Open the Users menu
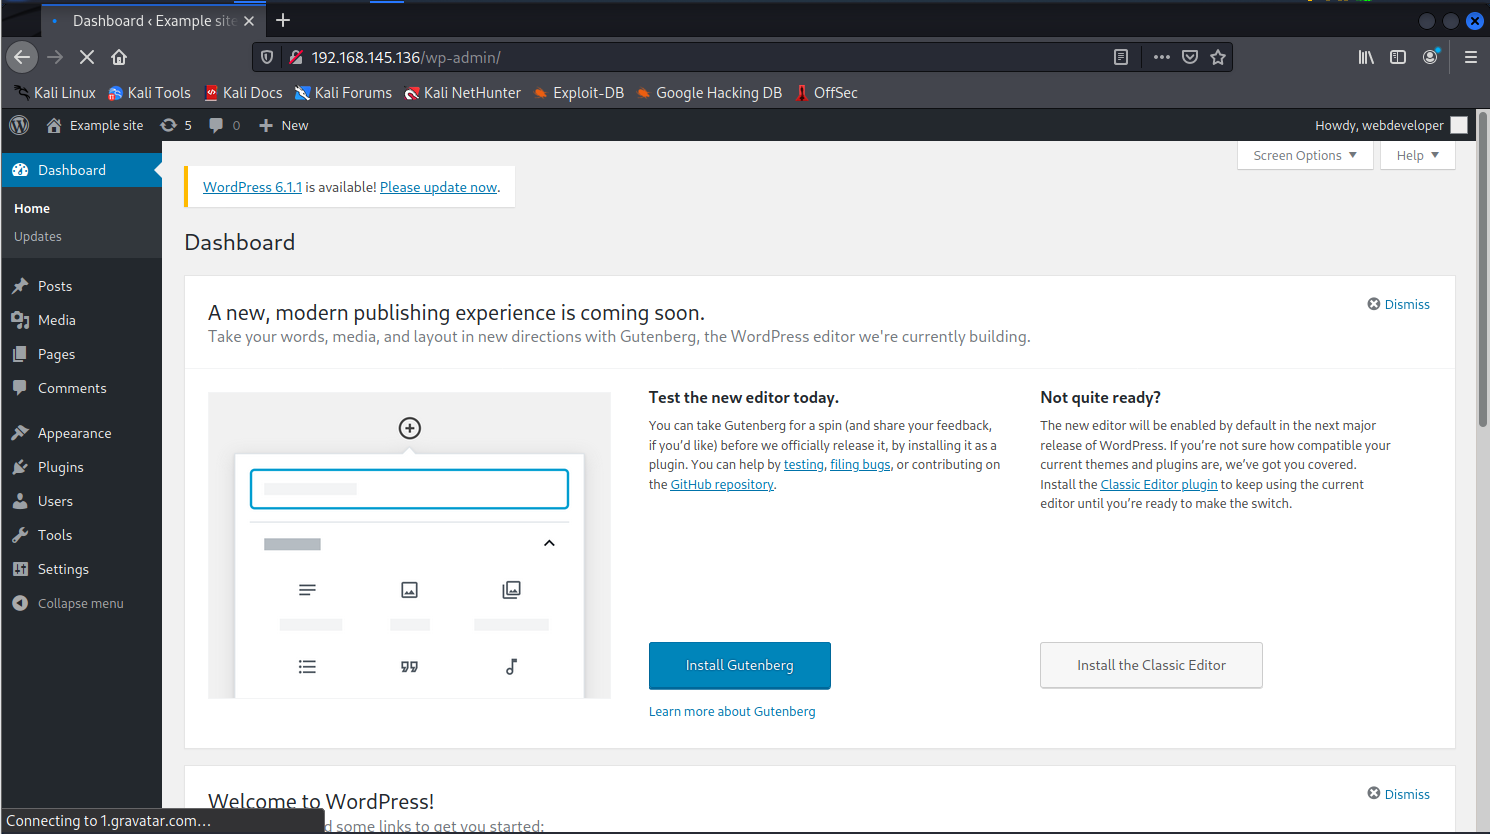This screenshot has width=1490, height=834. (81, 501)
